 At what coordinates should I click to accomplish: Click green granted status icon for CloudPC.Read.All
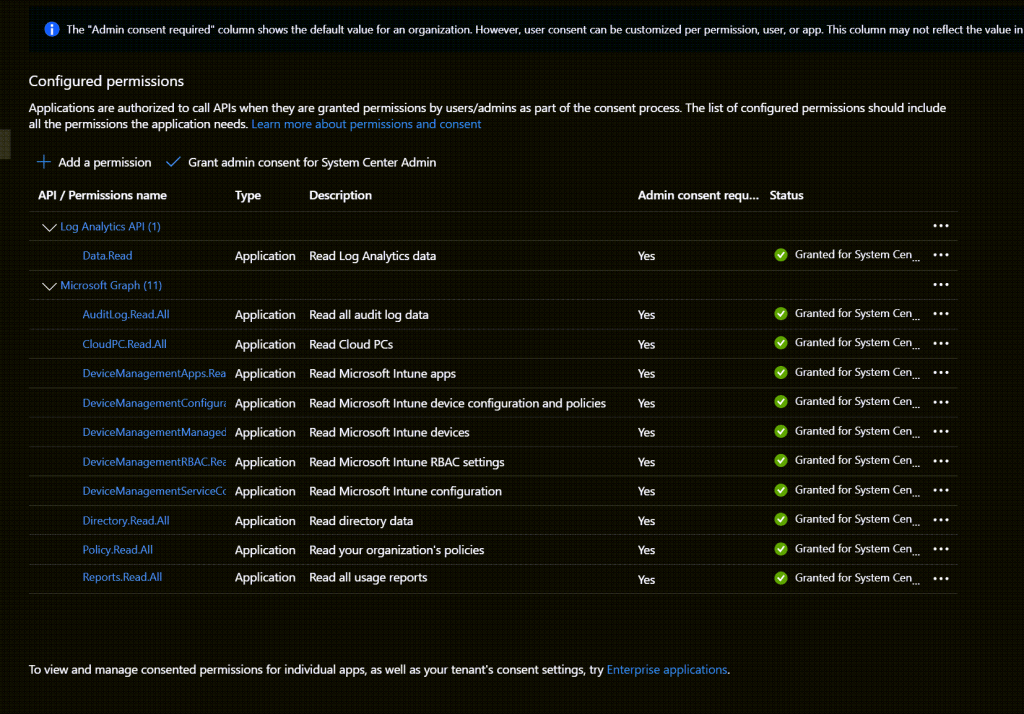coord(781,343)
